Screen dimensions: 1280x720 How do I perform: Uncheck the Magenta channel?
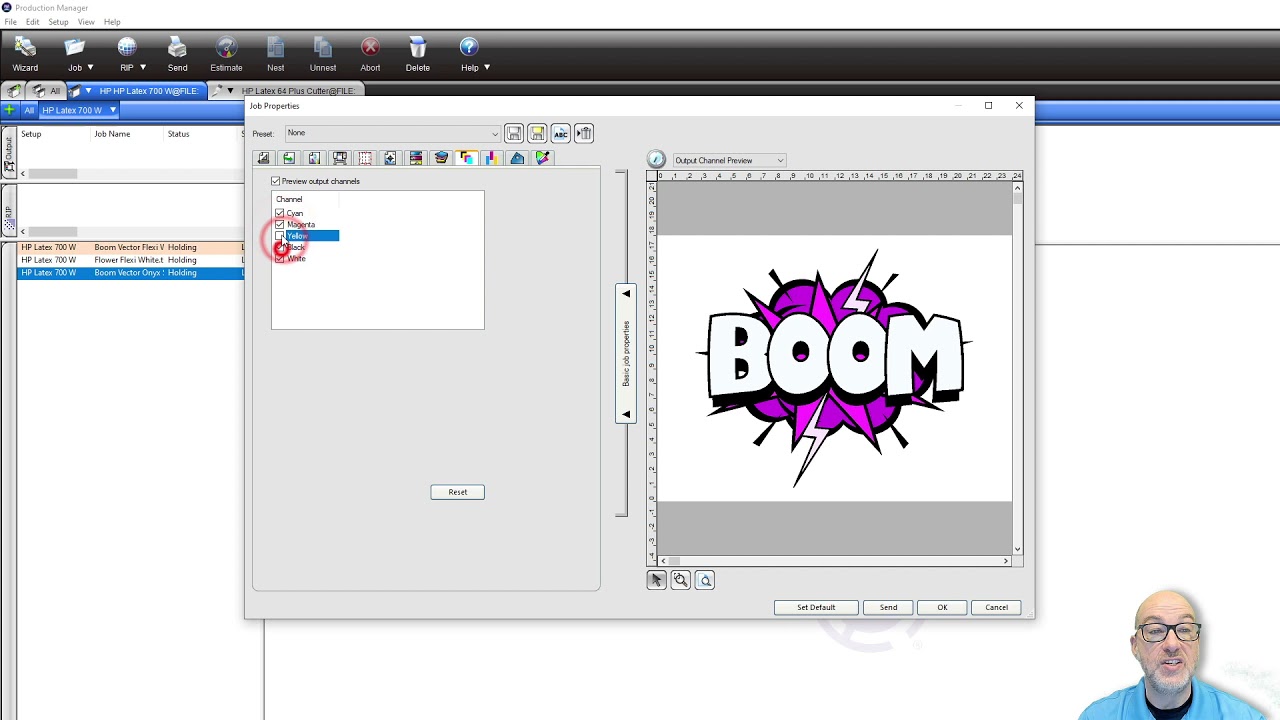pos(279,224)
